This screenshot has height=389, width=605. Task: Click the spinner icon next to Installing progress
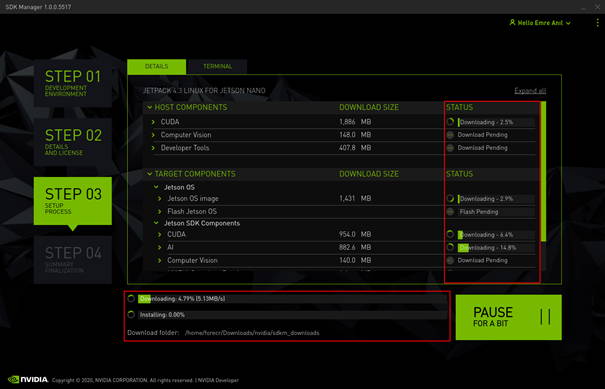[x=131, y=315]
